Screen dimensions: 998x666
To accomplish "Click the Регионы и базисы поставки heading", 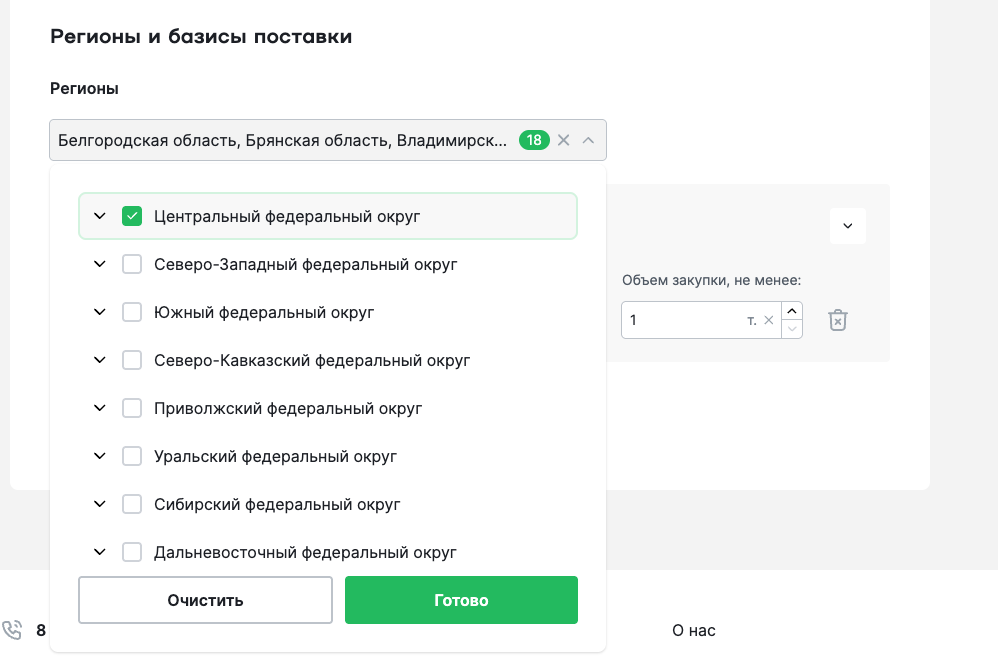I will tap(201, 36).
